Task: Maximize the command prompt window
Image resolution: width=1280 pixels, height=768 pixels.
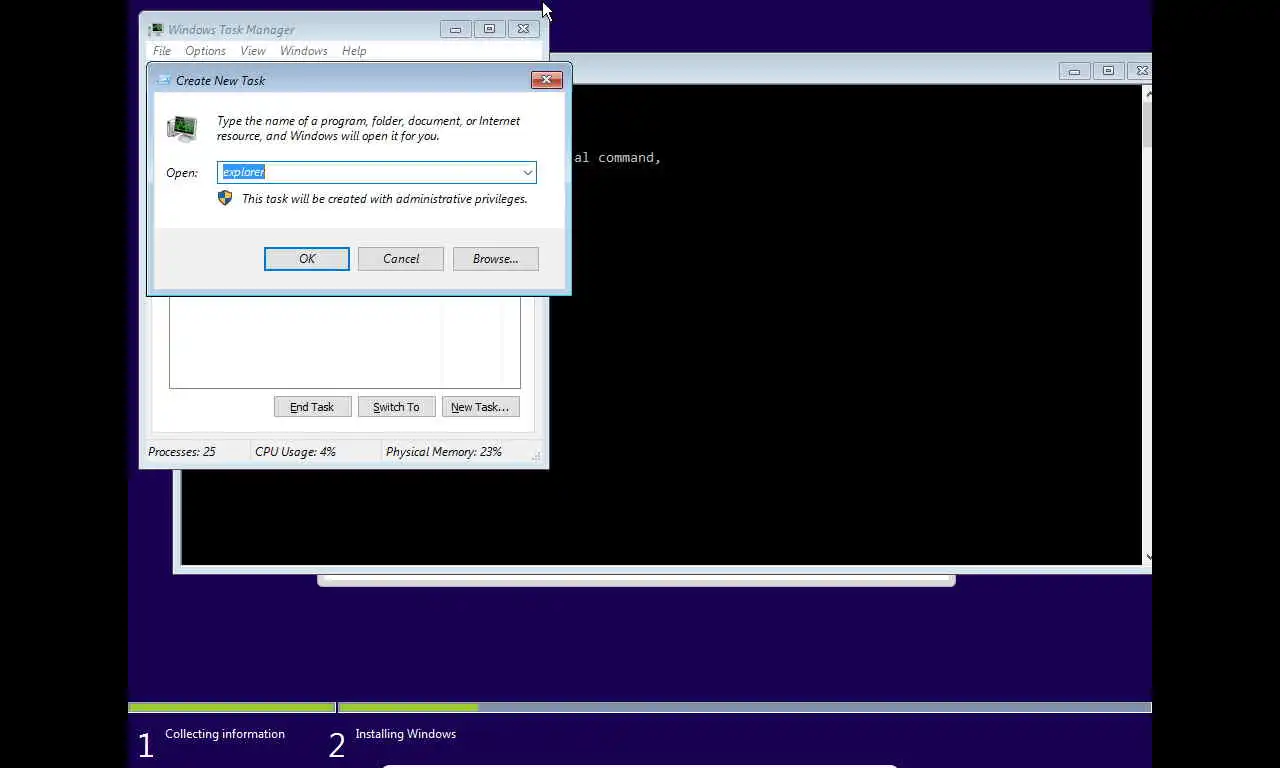Action: click(x=1108, y=71)
